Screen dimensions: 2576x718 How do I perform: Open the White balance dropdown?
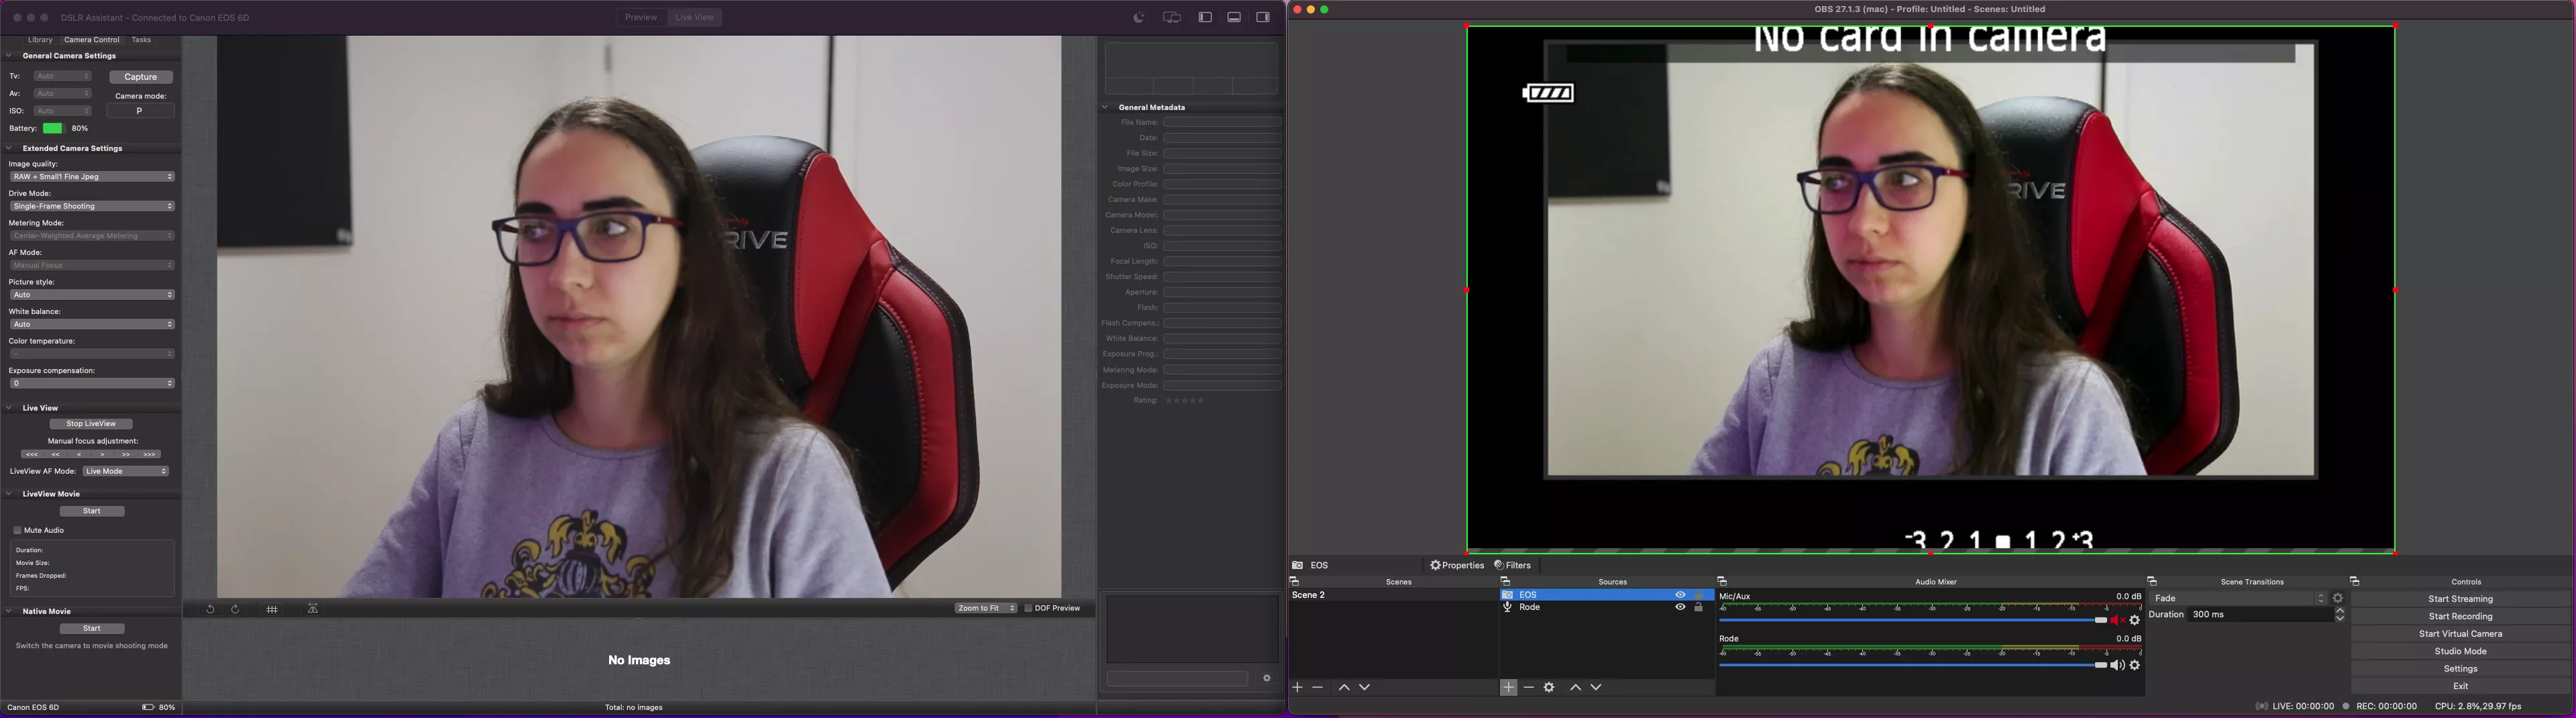(x=93, y=324)
